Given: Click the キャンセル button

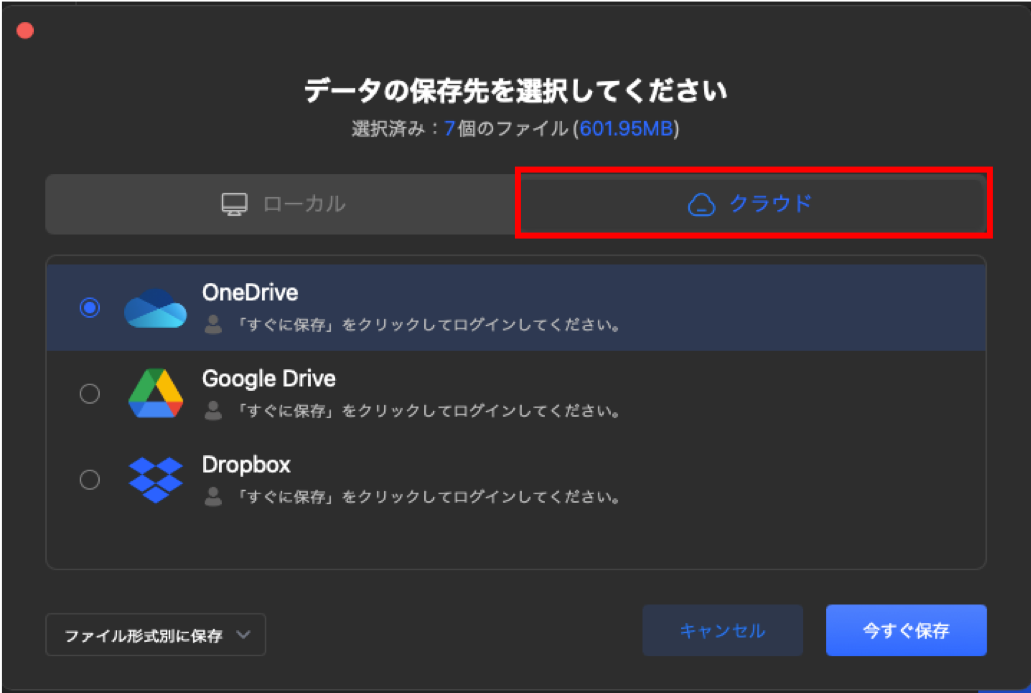Looking at the screenshot, I should pos(723,631).
